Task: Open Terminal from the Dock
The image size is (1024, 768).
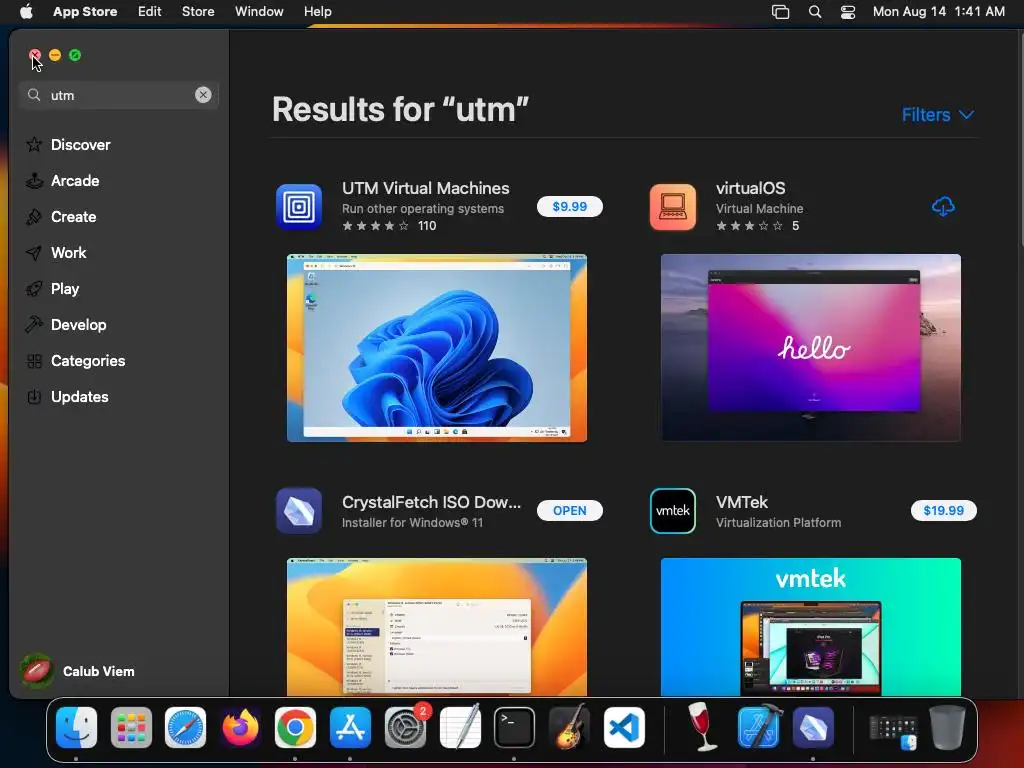Action: point(514,728)
